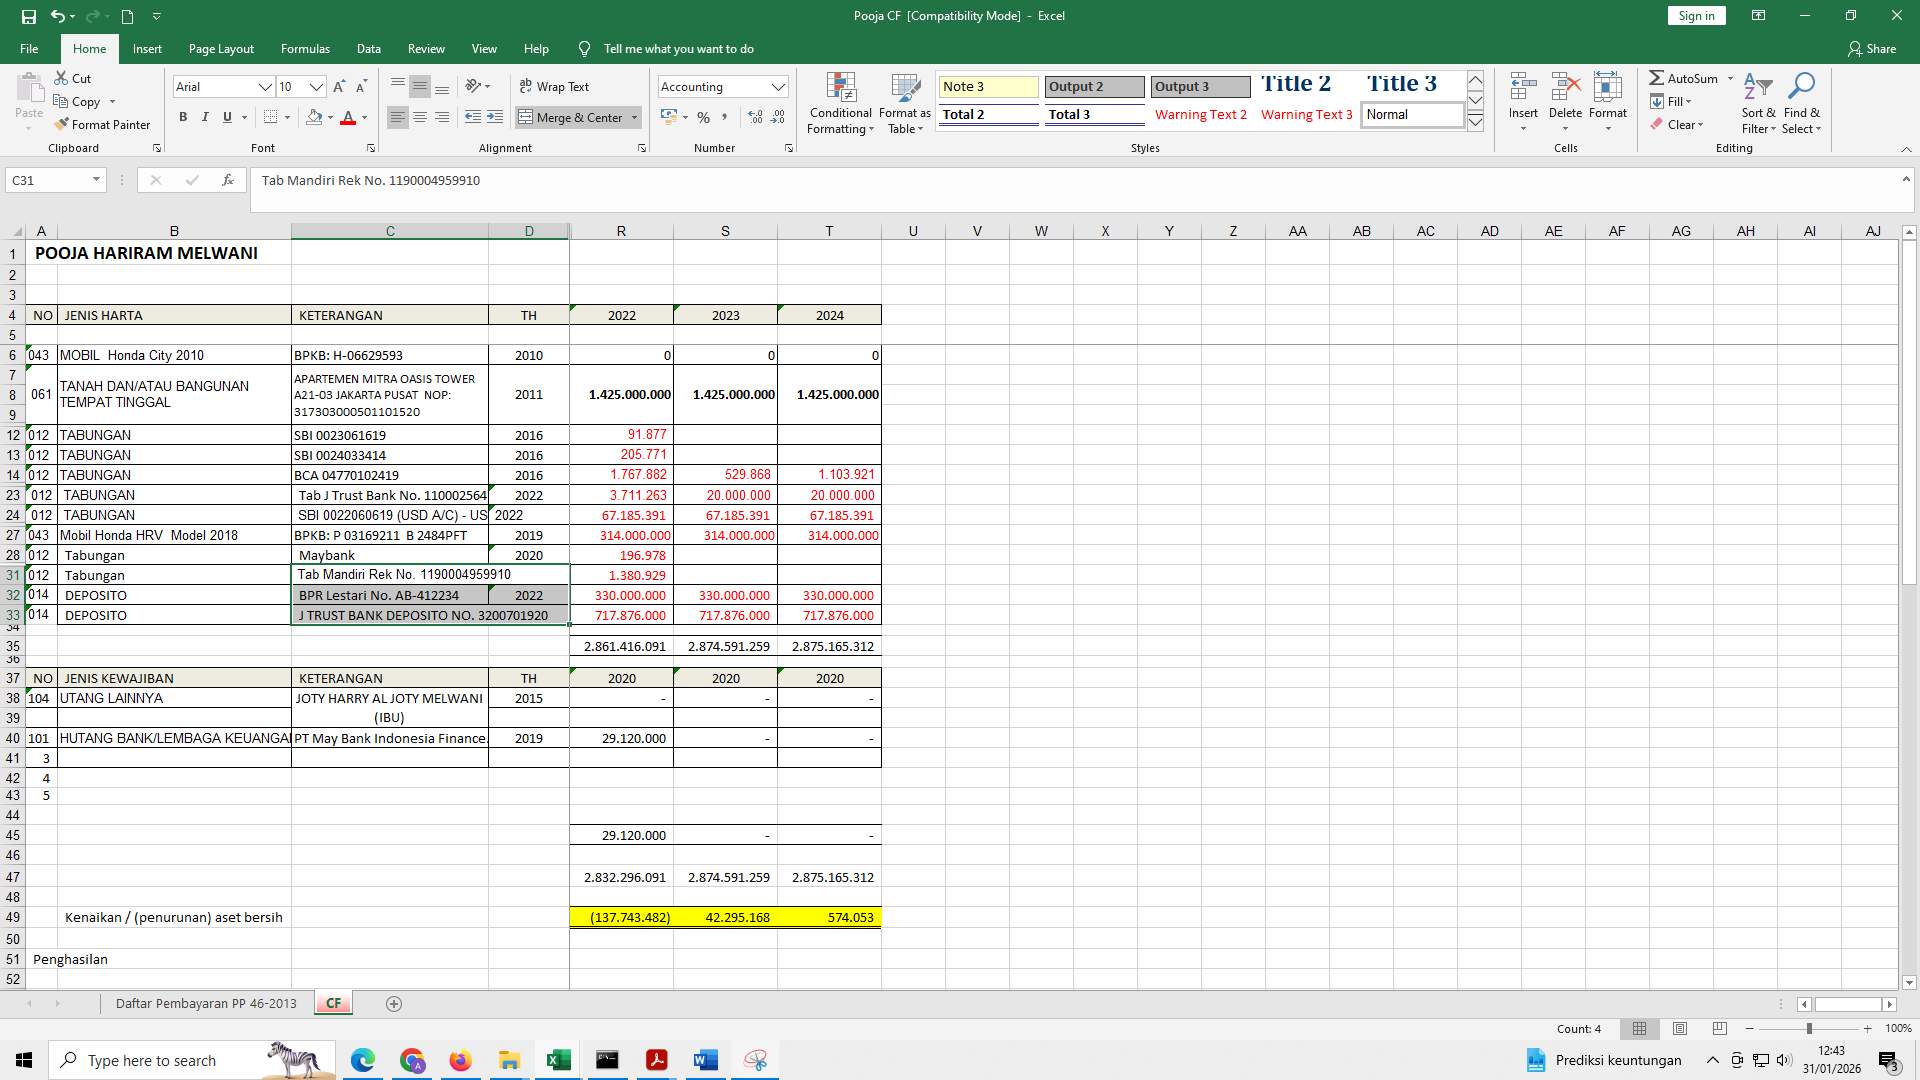Click the Sign in button

[x=1695, y=15]
